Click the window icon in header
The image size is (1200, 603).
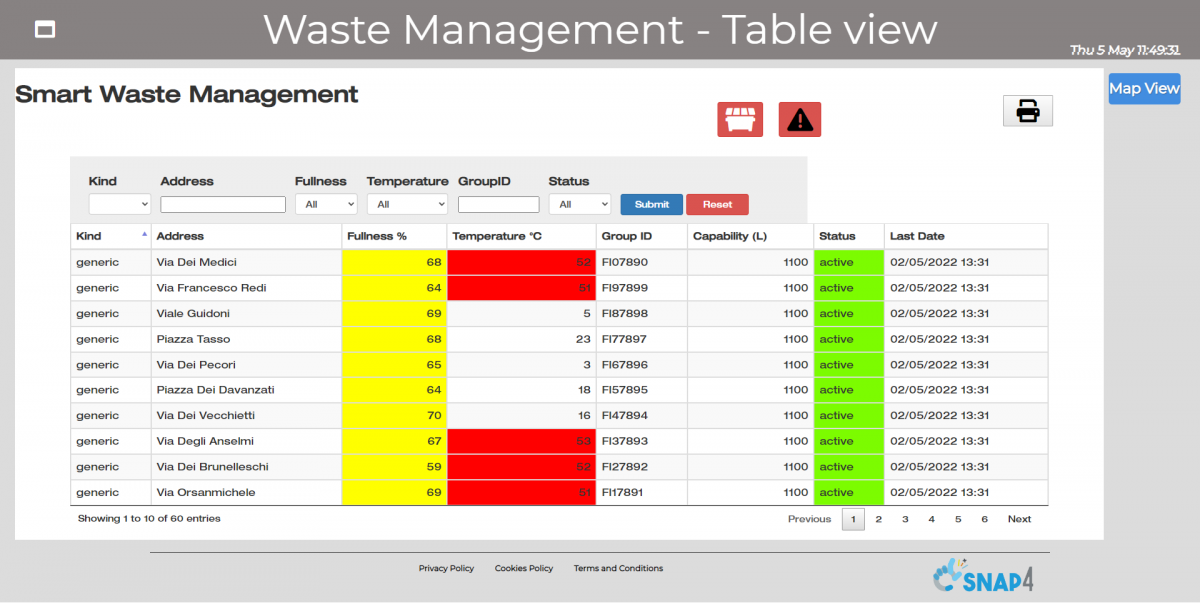45,29
